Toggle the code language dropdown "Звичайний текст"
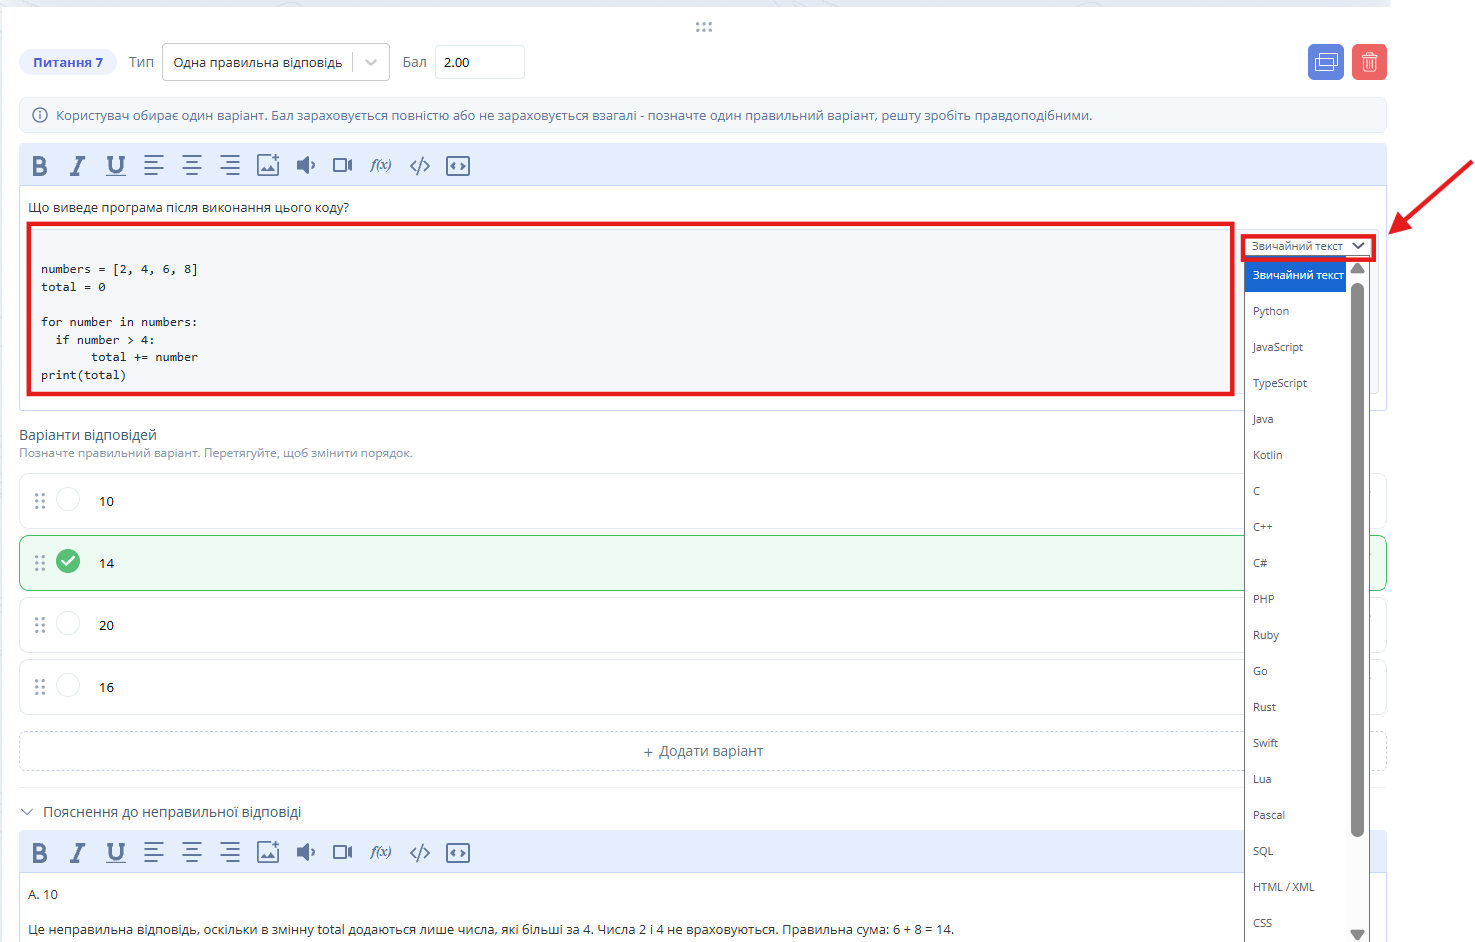1475x942 pixels. [1308, 246]
